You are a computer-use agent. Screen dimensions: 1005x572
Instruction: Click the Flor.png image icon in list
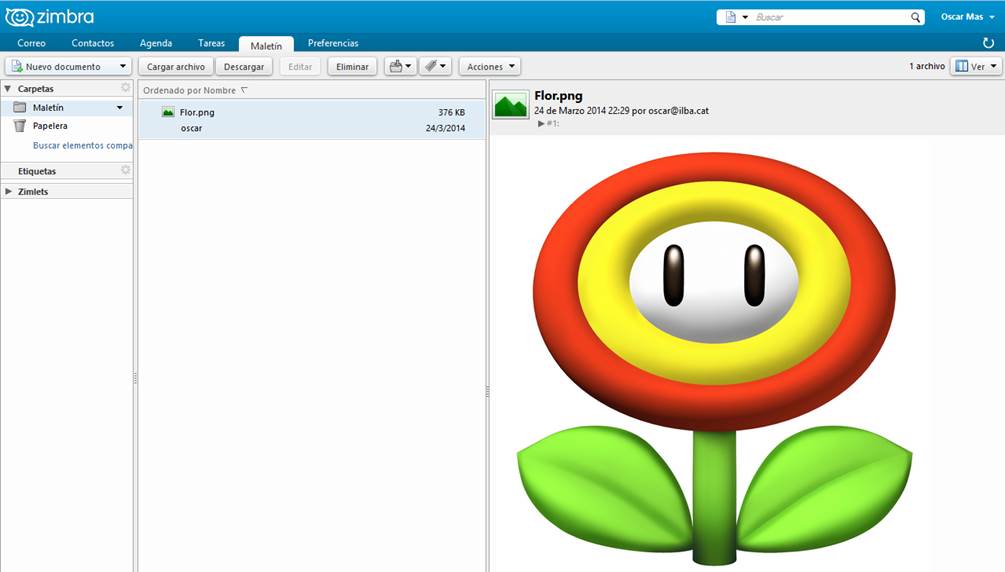[168, 112]
